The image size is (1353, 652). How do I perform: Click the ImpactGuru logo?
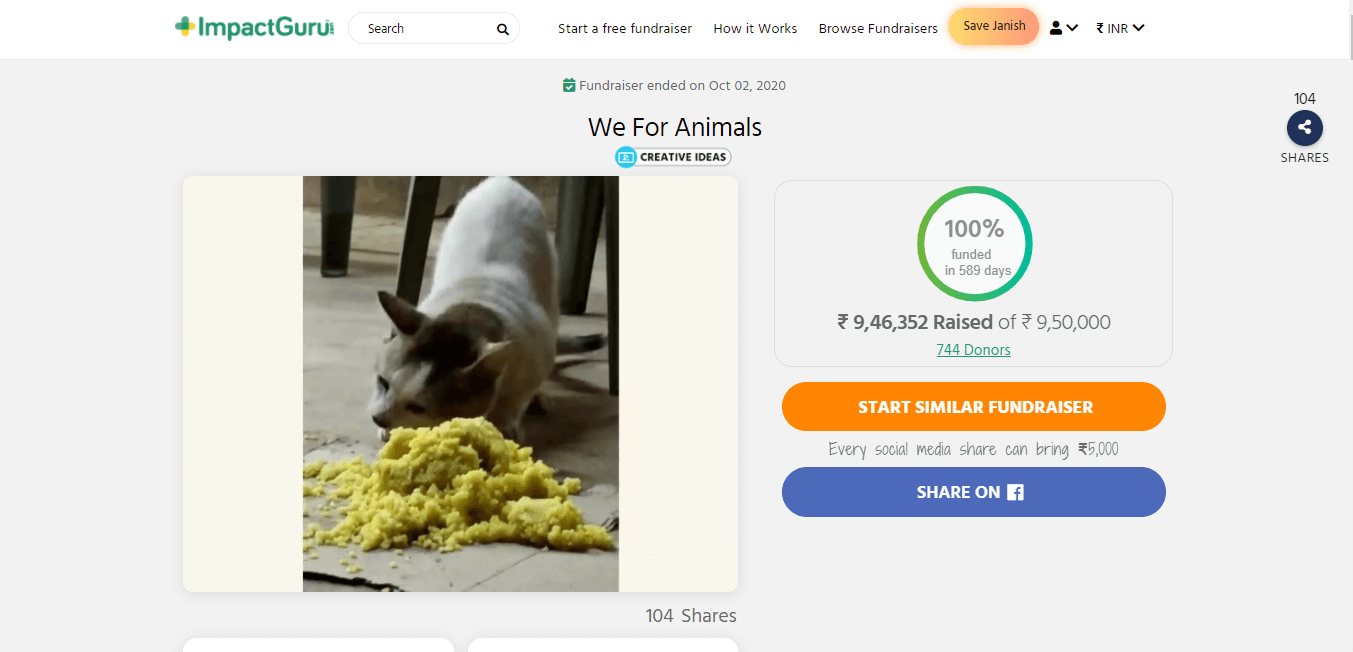pyautogui.click(x=254, y=28)
